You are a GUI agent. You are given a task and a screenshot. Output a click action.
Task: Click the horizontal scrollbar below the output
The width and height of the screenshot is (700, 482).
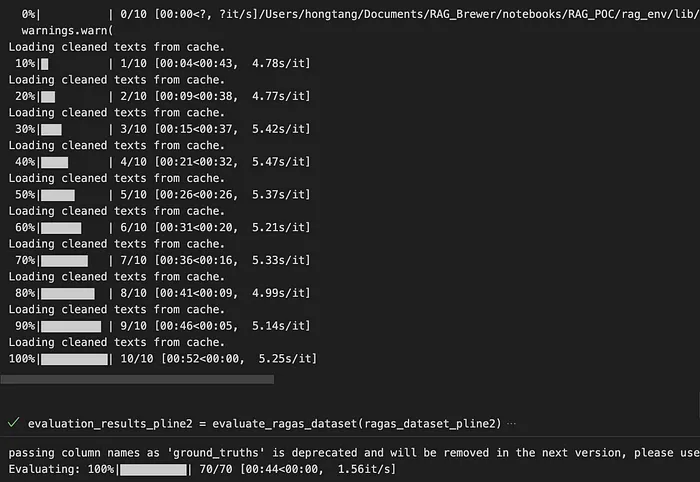click(x=137, y=380)
